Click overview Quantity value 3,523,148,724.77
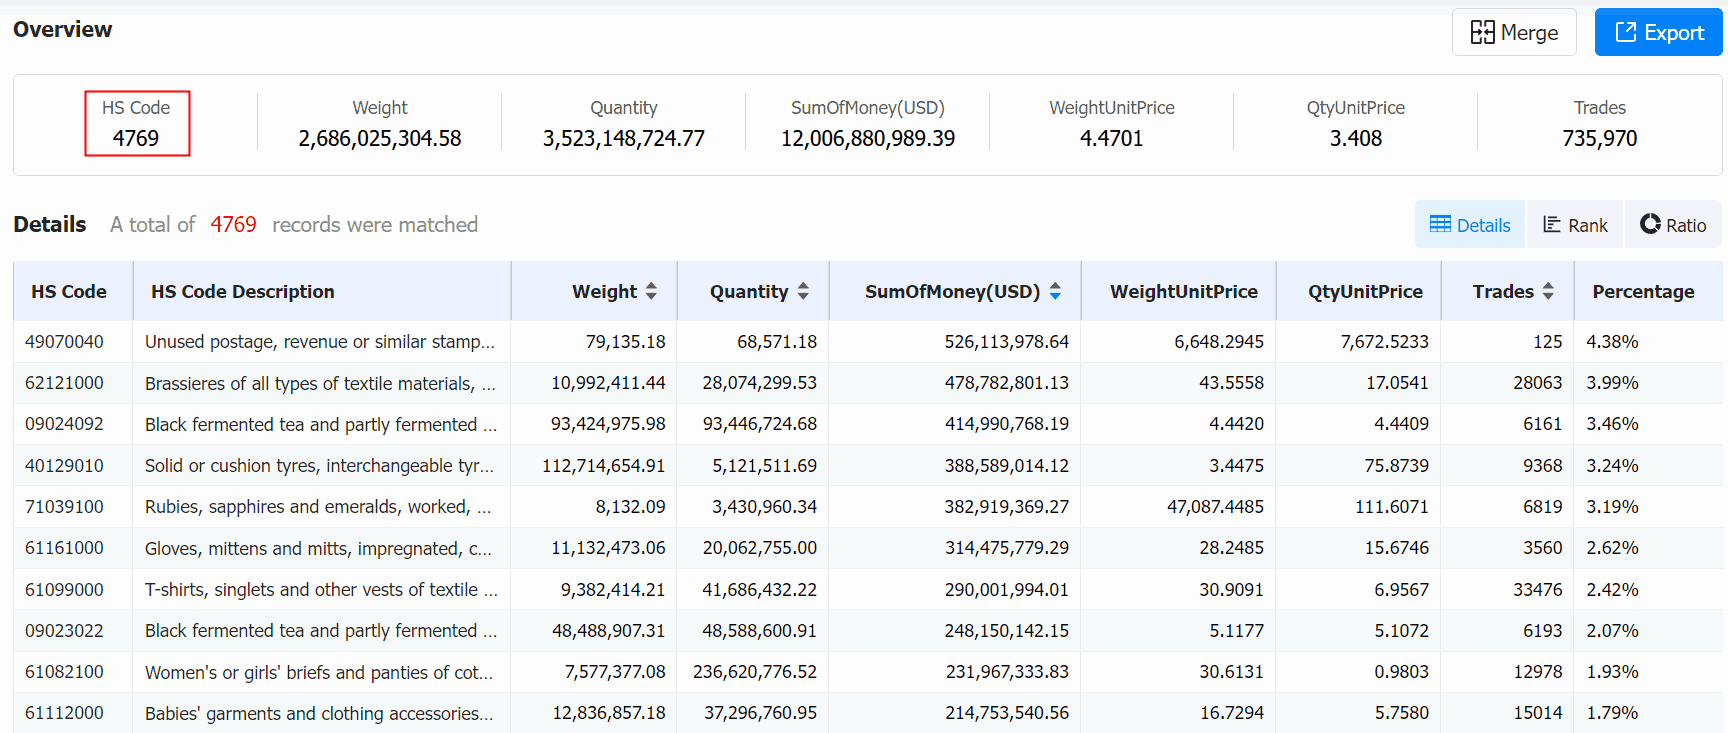The height and width of the screenshot is (733, 1728). [624, 138]
